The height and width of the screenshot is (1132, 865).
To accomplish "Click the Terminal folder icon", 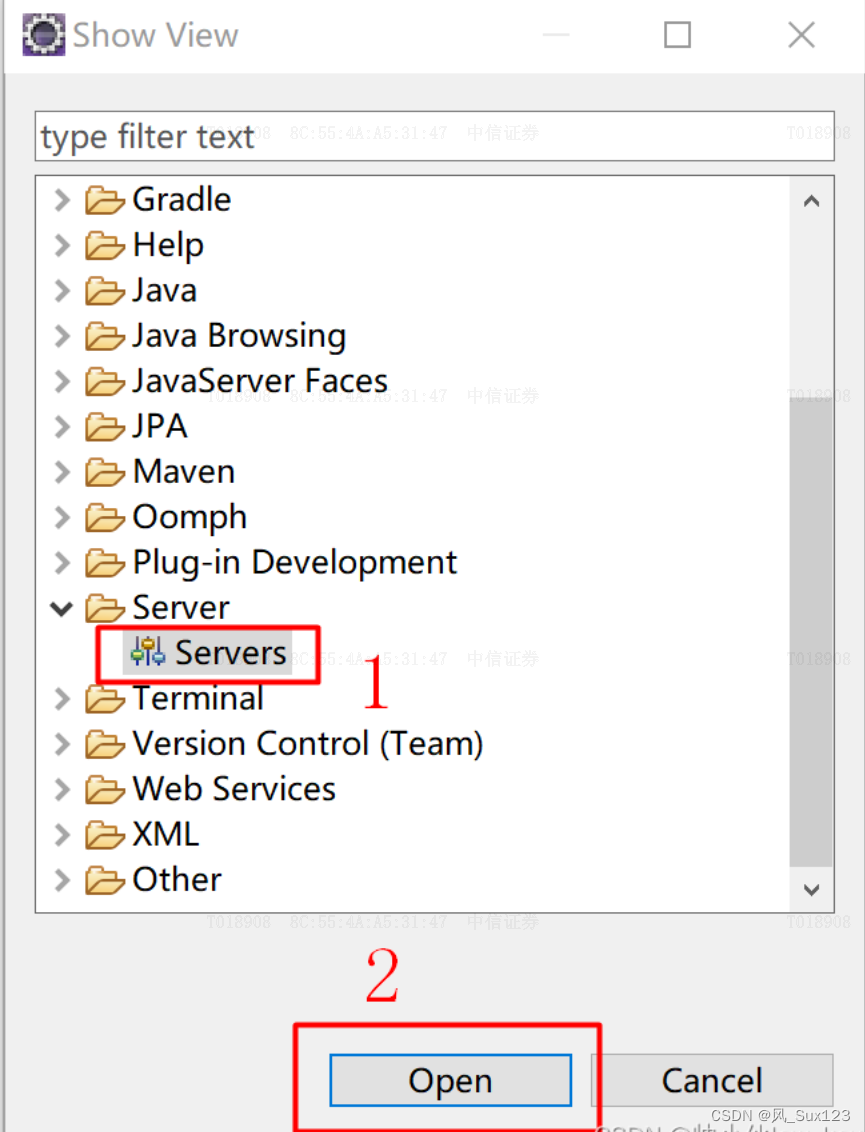I will click(105, 699).
